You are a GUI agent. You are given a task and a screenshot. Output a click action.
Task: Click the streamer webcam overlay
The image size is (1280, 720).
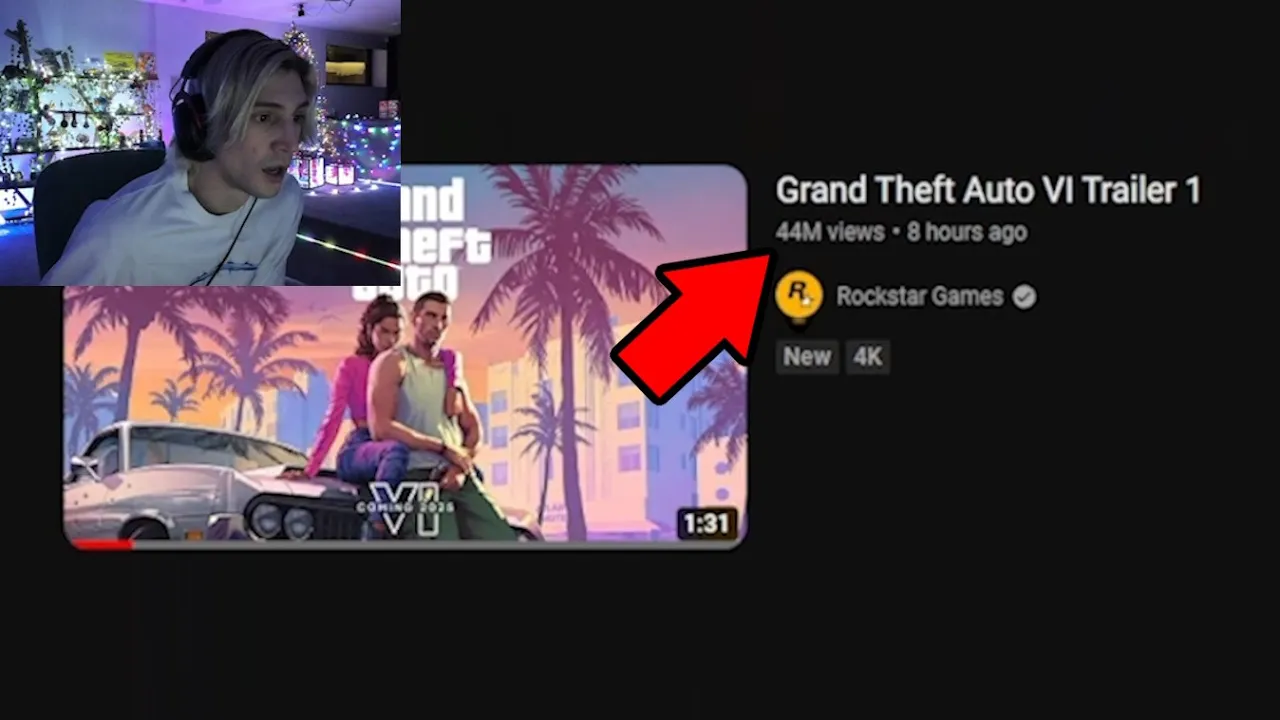(200, 142)
